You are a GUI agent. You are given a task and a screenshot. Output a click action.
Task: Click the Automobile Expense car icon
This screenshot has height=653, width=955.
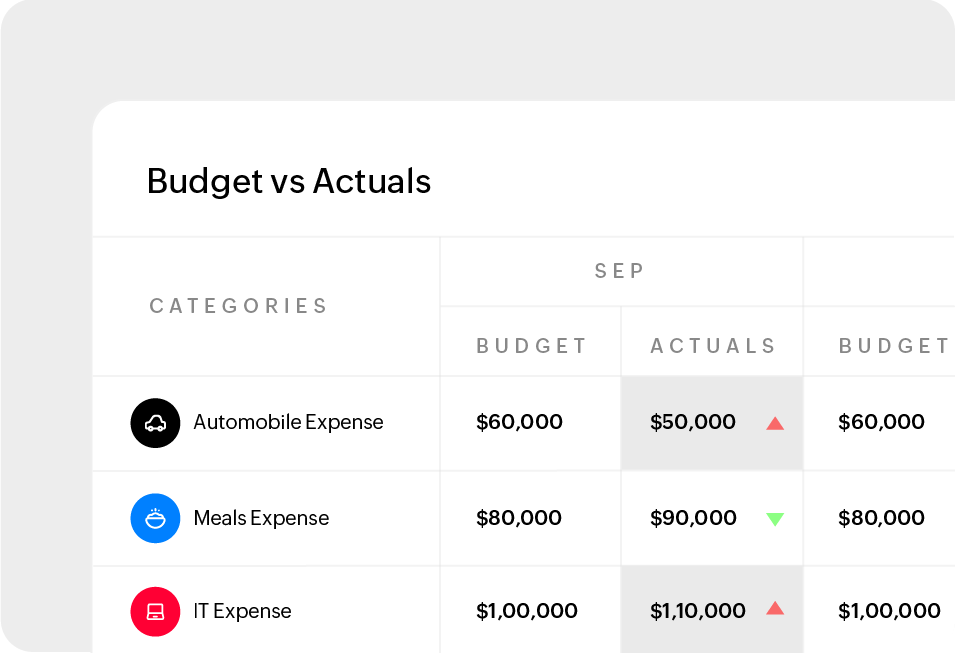tap(155, 423)
